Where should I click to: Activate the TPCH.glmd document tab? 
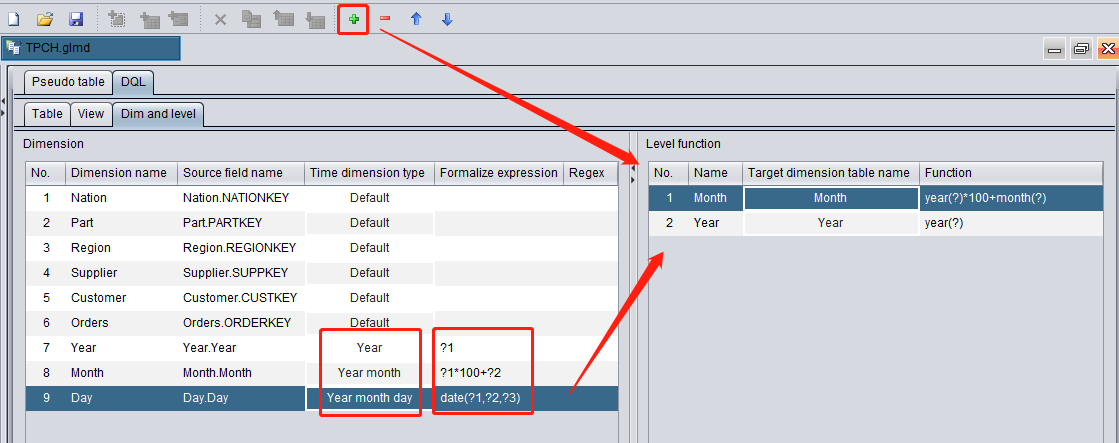tap(91, 49)
